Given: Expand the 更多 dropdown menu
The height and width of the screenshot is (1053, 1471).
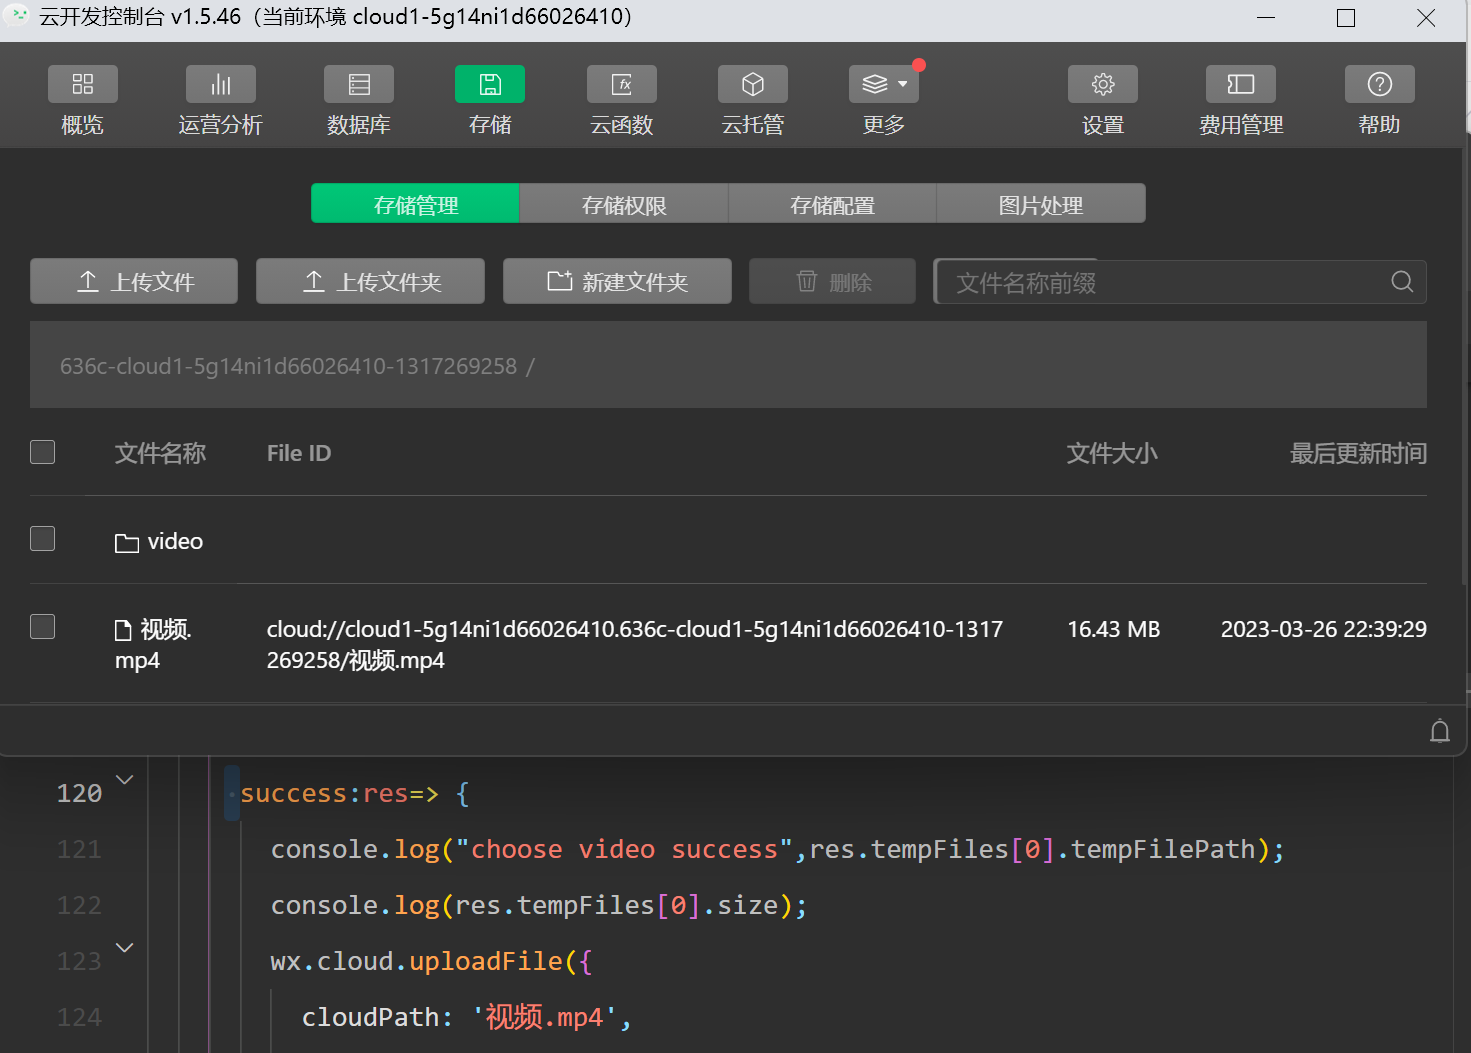Looking at the screenshot, I should [884, 85].
